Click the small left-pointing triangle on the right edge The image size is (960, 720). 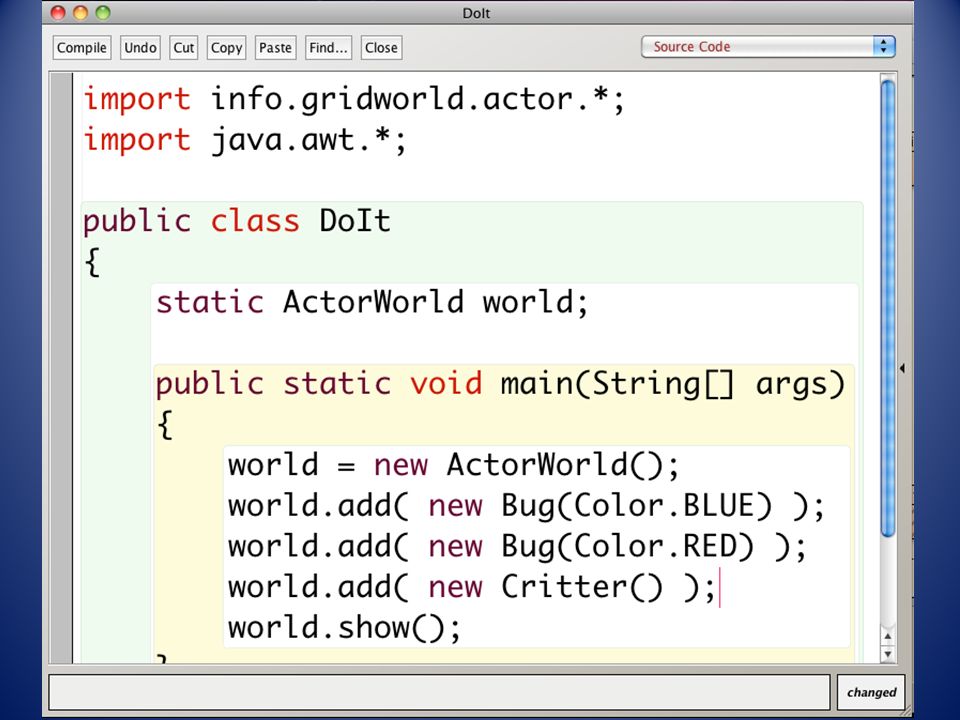[902, 368]
